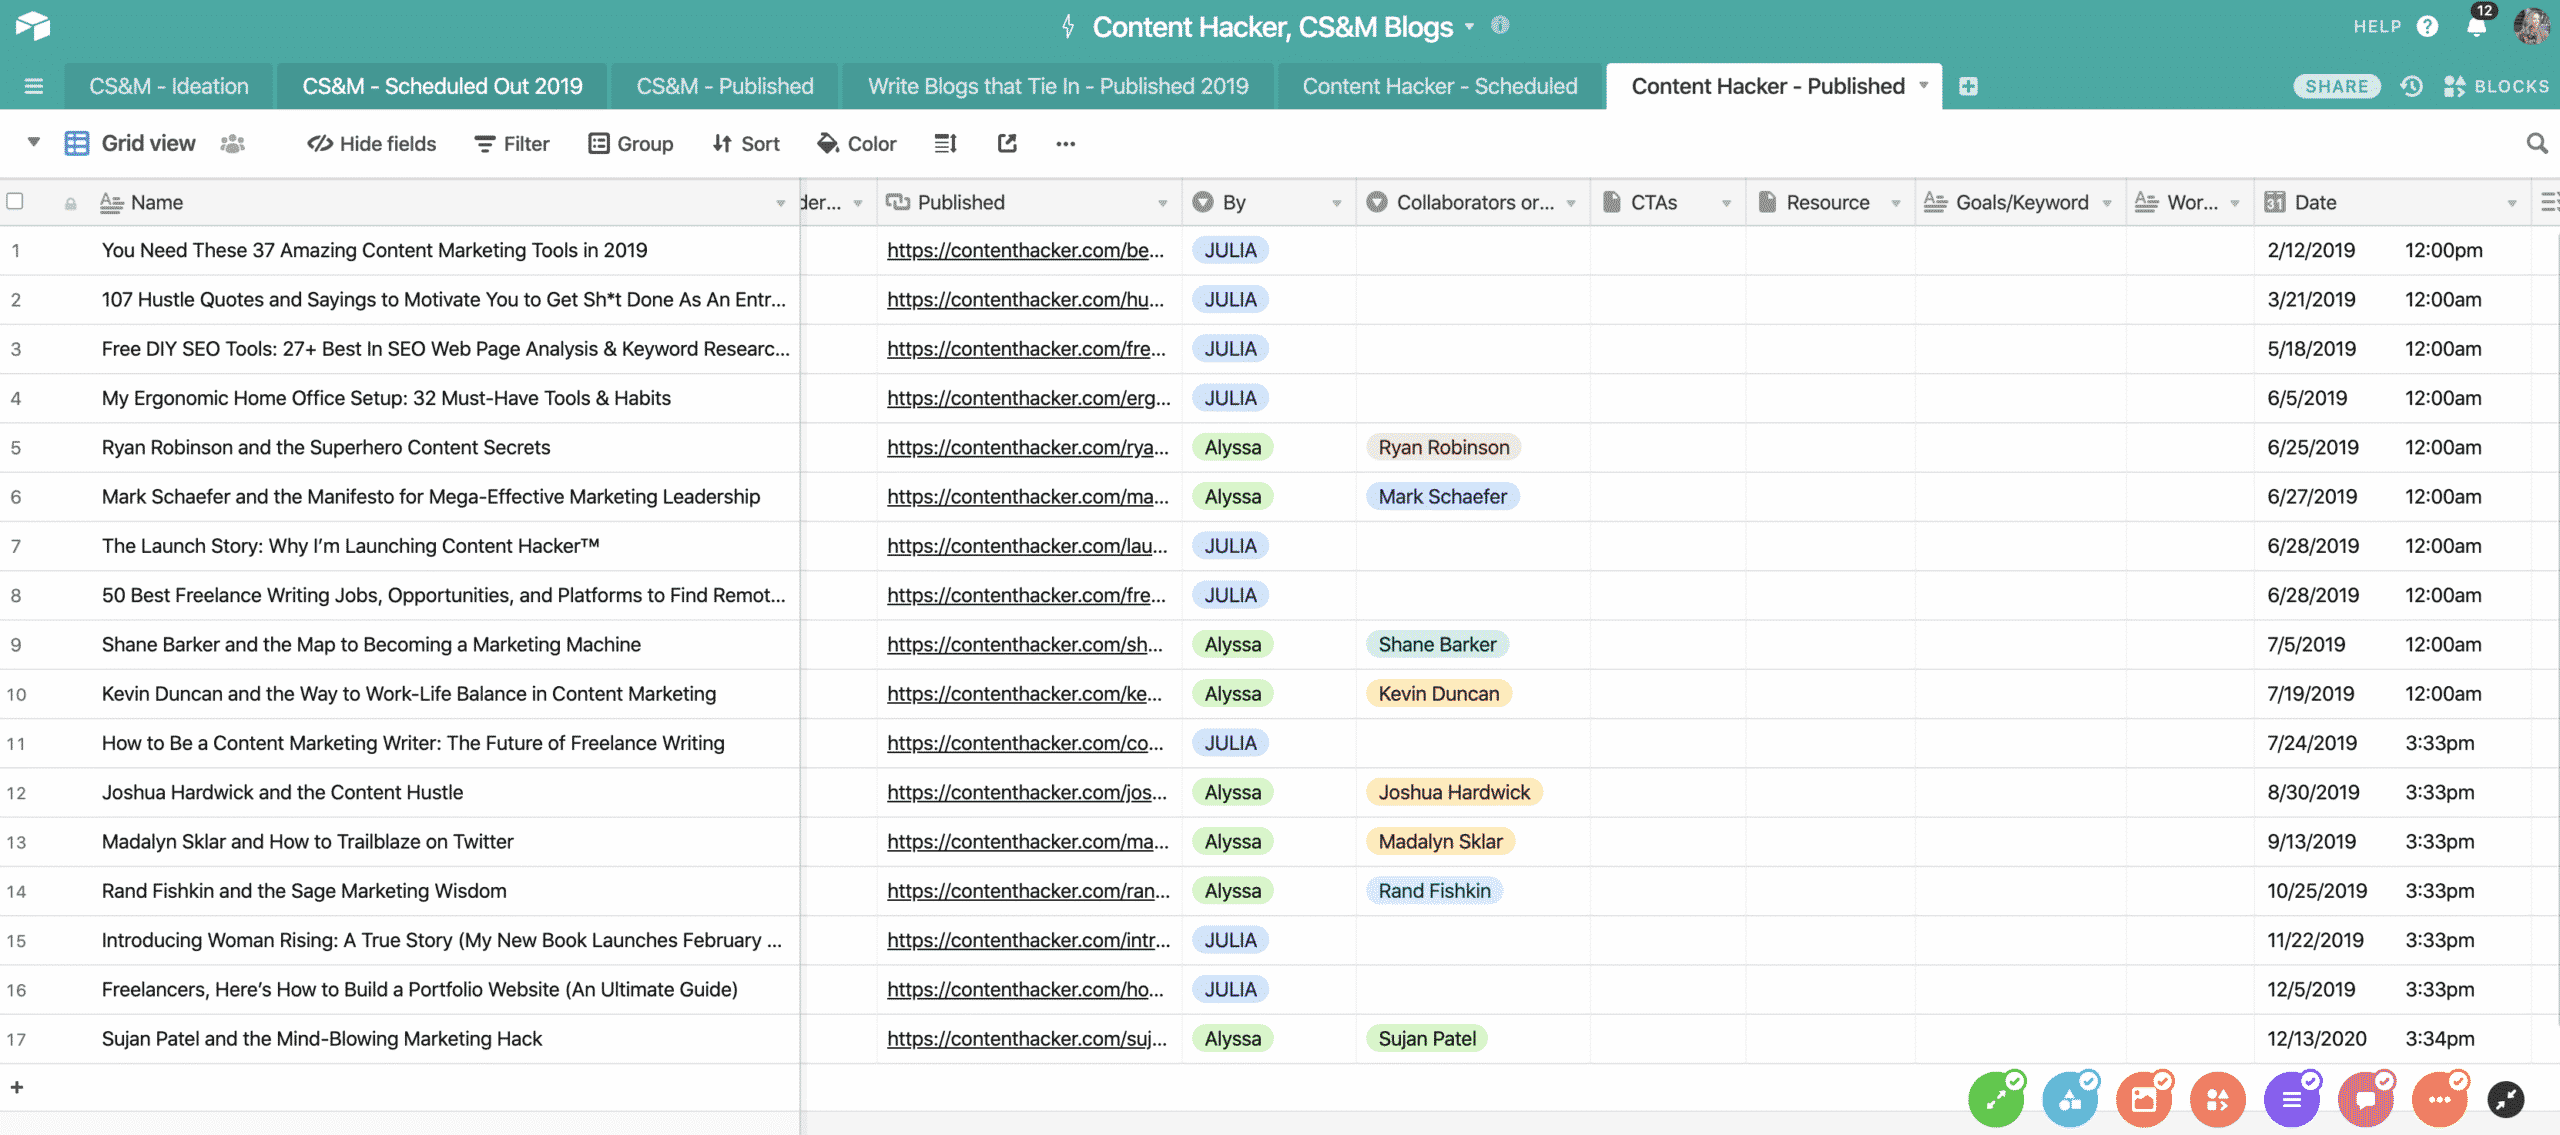This screenshot has width=2560, height=1135.
Task: Click the blue shapes circle button
Action: [x=2070, y=1099]
